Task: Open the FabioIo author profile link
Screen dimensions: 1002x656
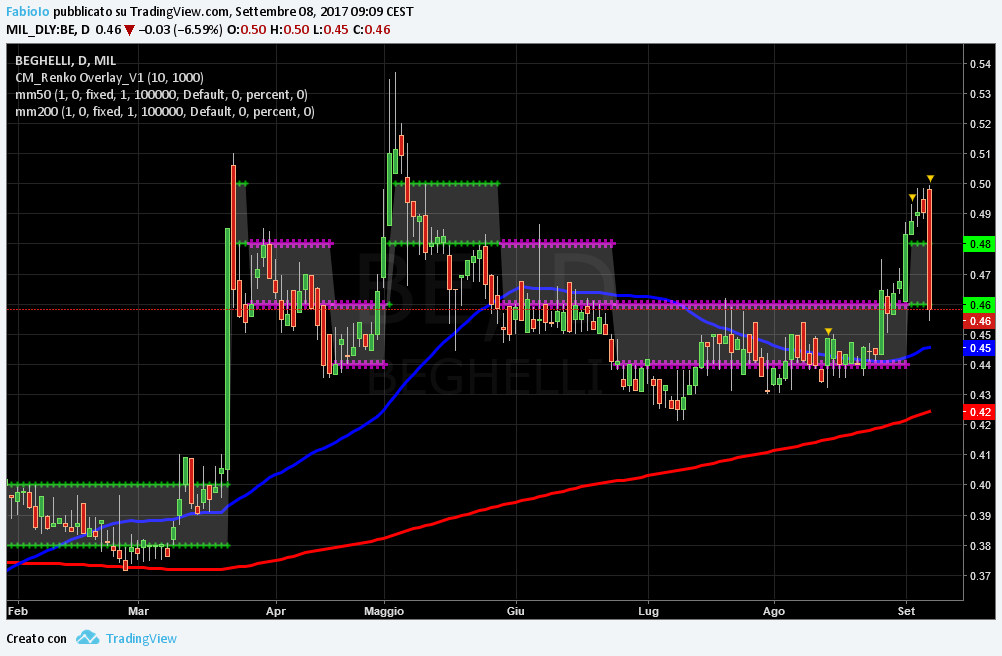Action: pos(28,12)
